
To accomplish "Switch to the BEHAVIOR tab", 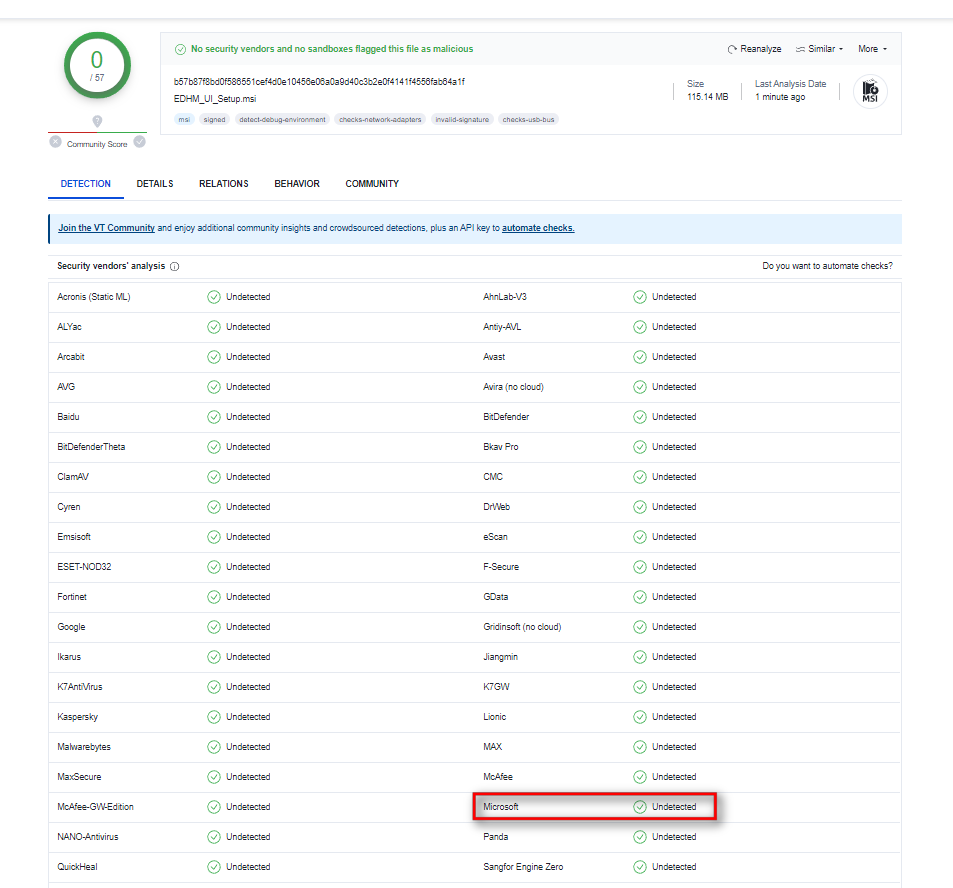I will [296, 183].
